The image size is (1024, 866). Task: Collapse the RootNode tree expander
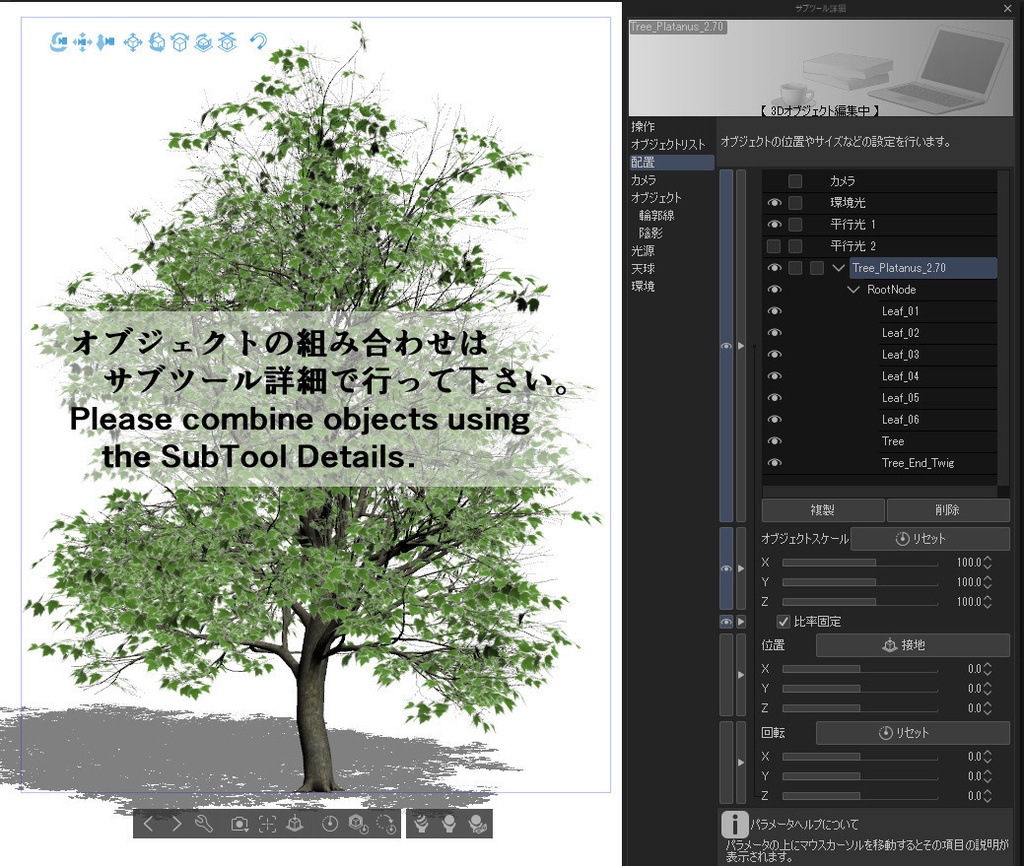point(854,289)
